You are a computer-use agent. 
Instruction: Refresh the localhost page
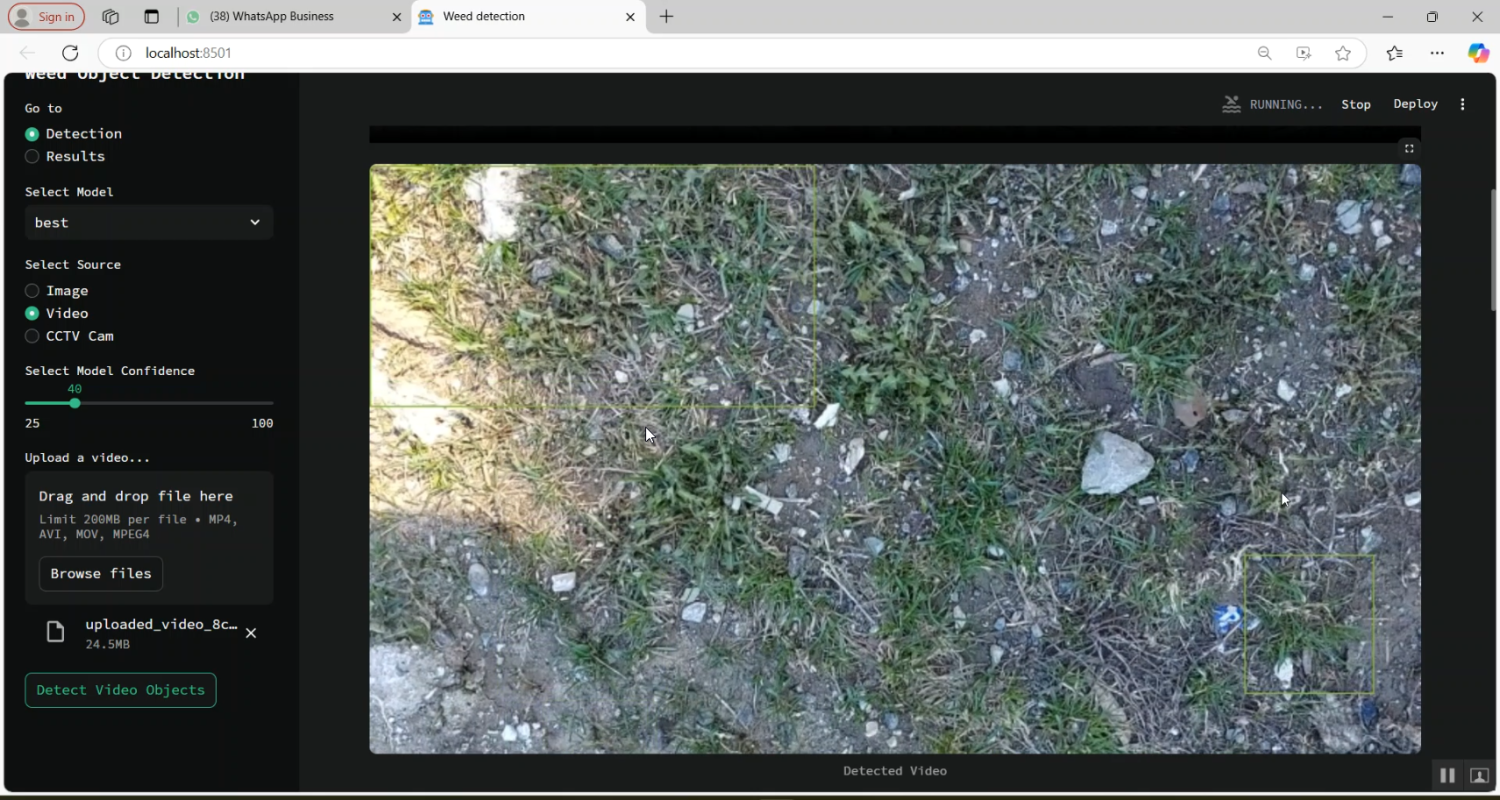click(70, 53)
